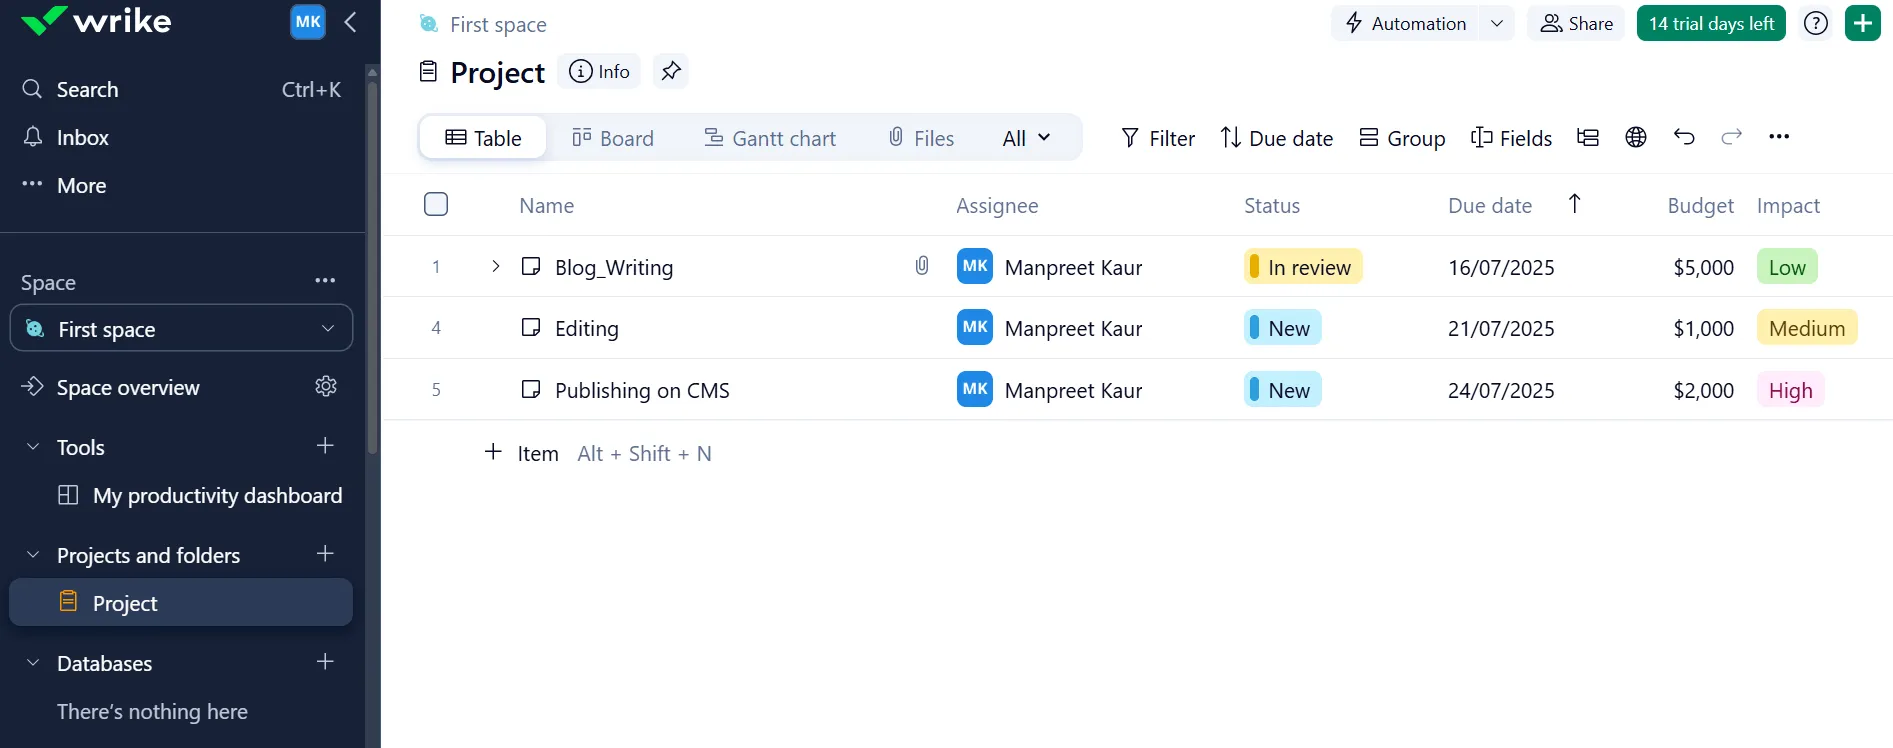The image size is (1893, 748).
Task: Open the Group options
Action: coord(1402,137)
